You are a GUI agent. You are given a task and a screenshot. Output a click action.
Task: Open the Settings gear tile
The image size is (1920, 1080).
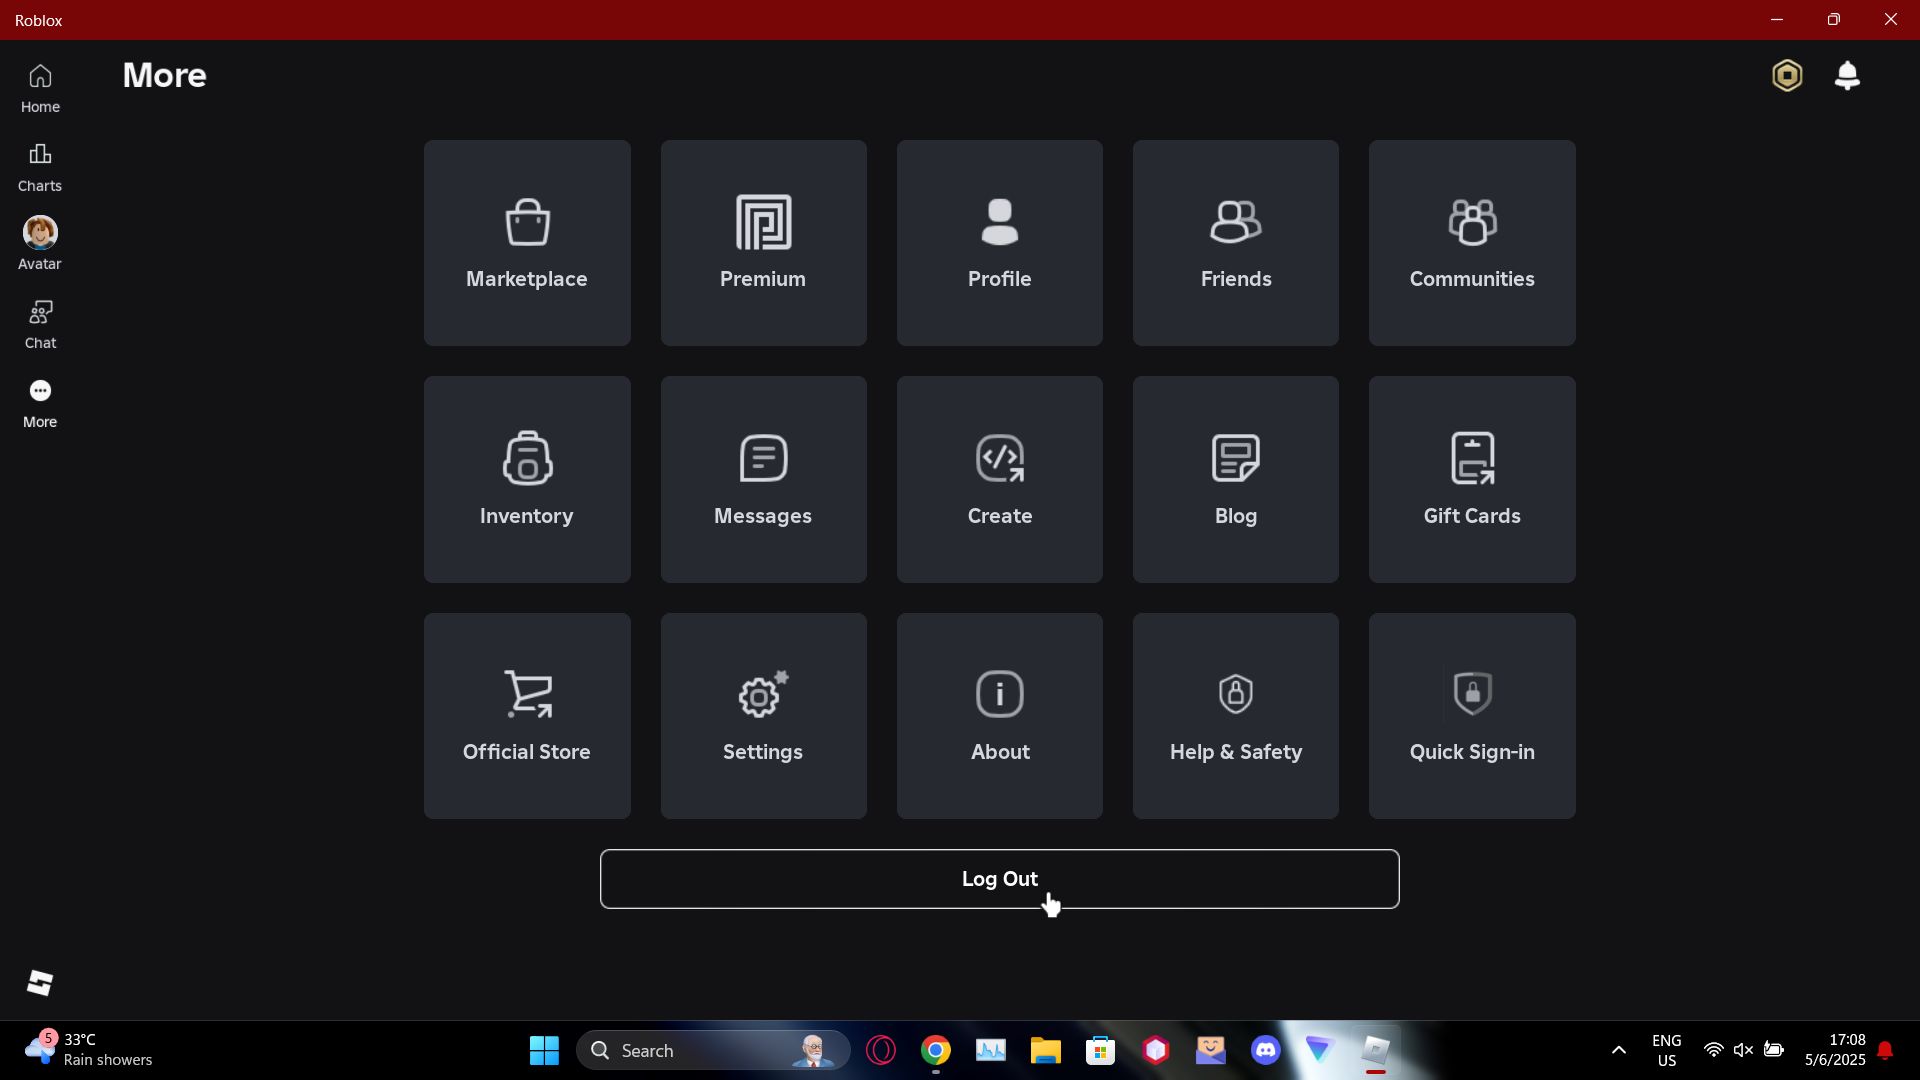pos(763,716)
